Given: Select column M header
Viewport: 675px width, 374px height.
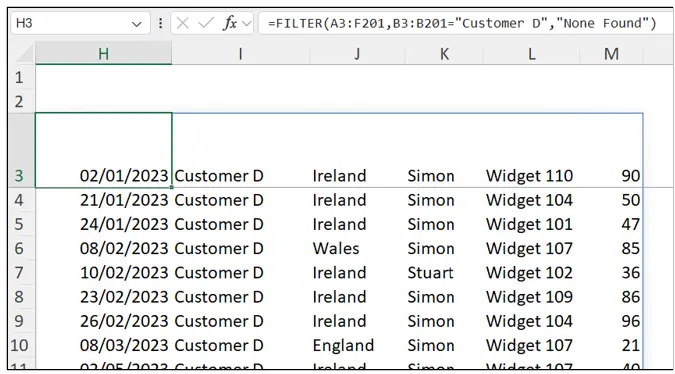Looking at the screenshot, I should [x=611, y=54].
